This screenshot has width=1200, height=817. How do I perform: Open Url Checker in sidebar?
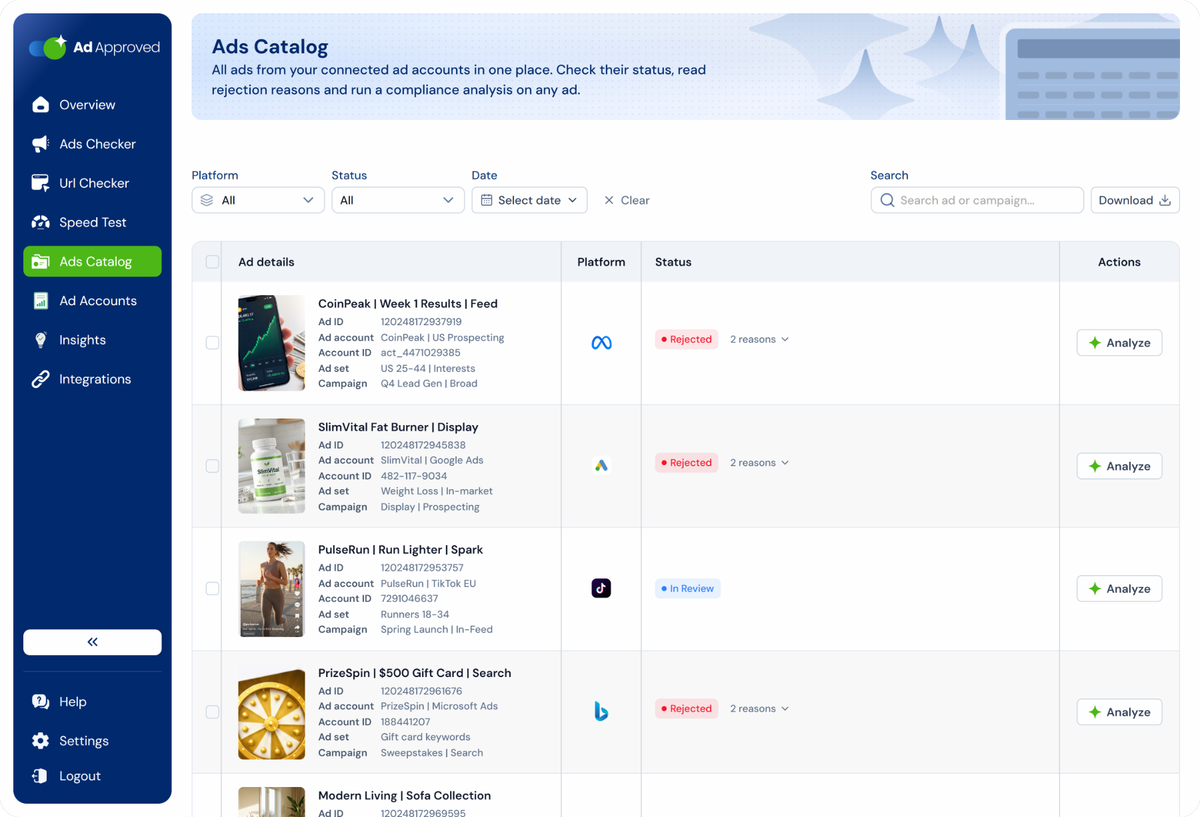click(x=92, y=183)
